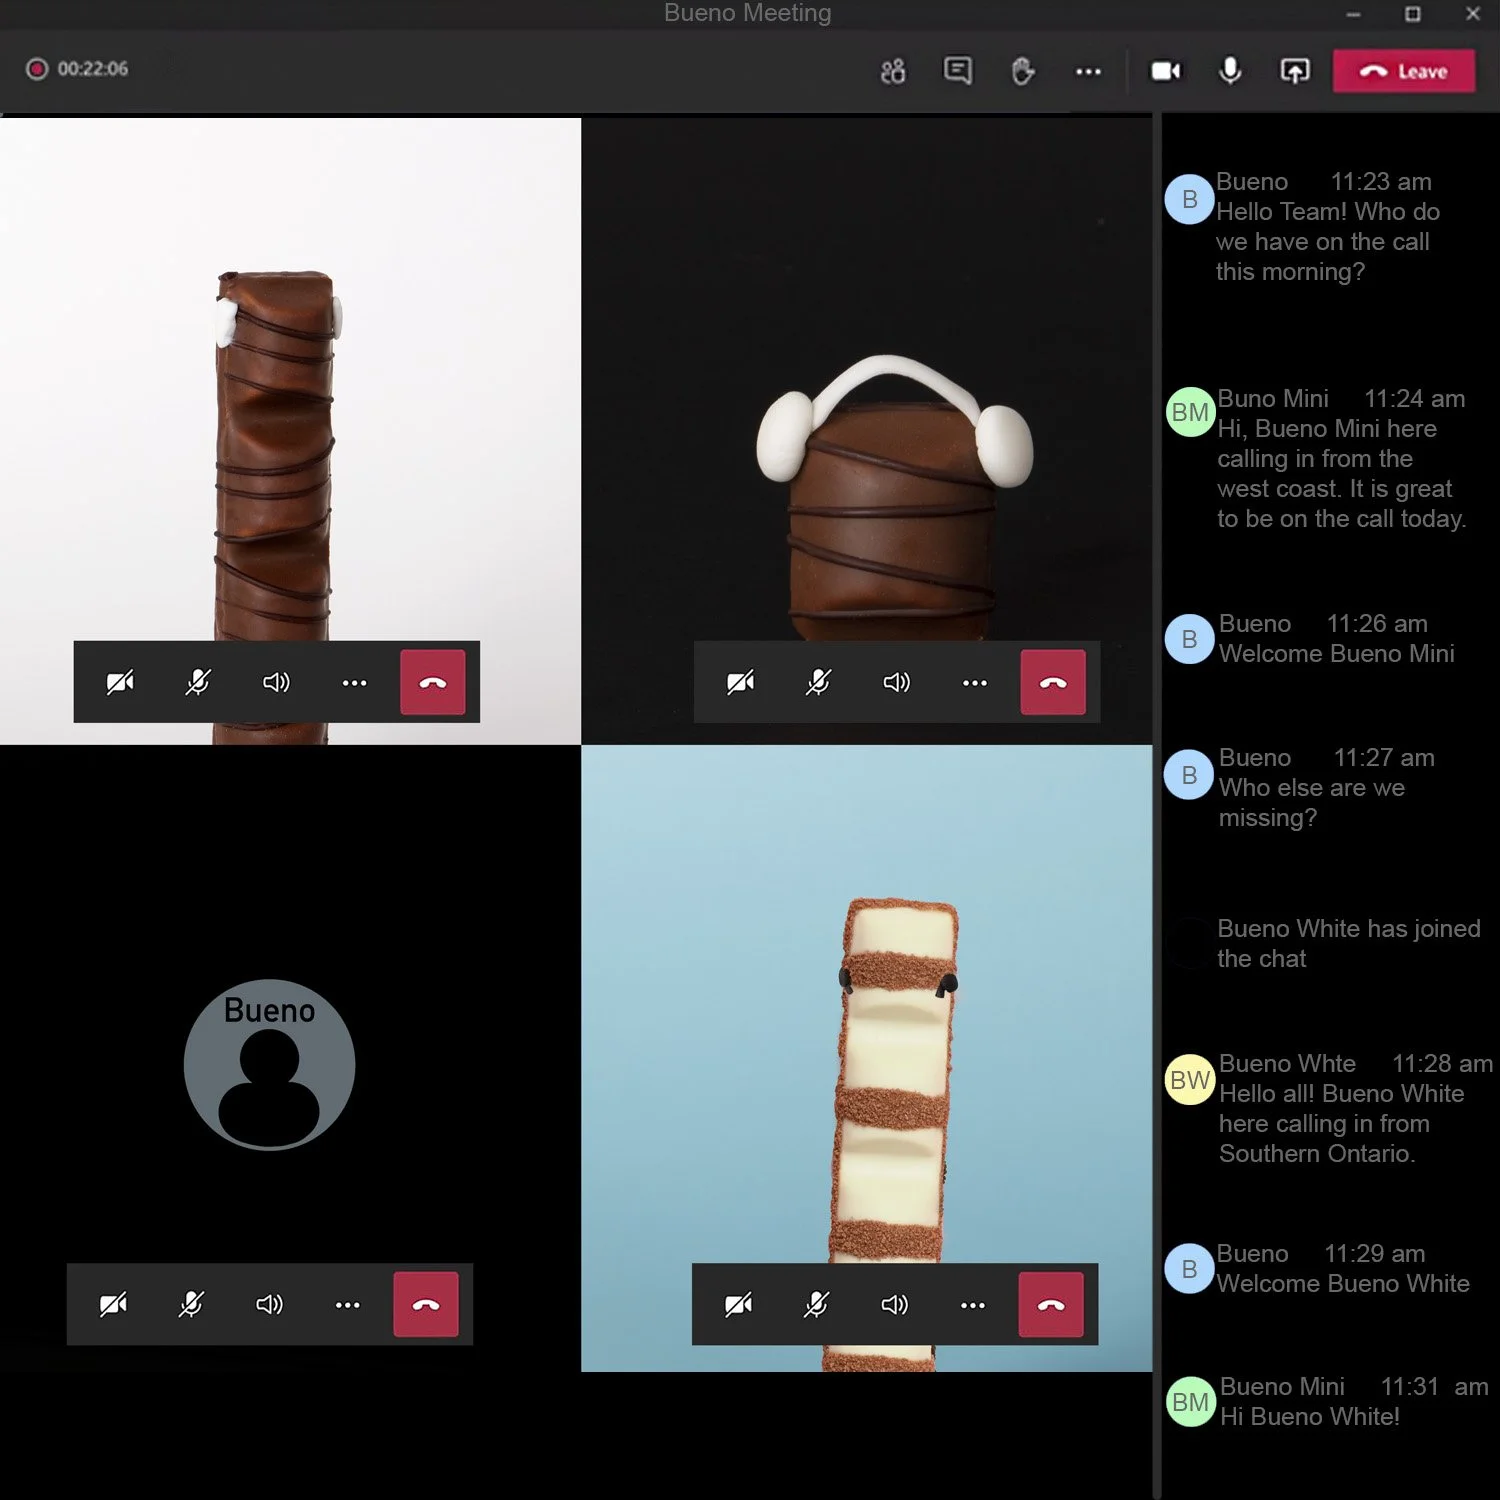Open more options on headphone Bueno Mini tile
This screenshot has width=1500, height=1500.
tap(975, 683)
